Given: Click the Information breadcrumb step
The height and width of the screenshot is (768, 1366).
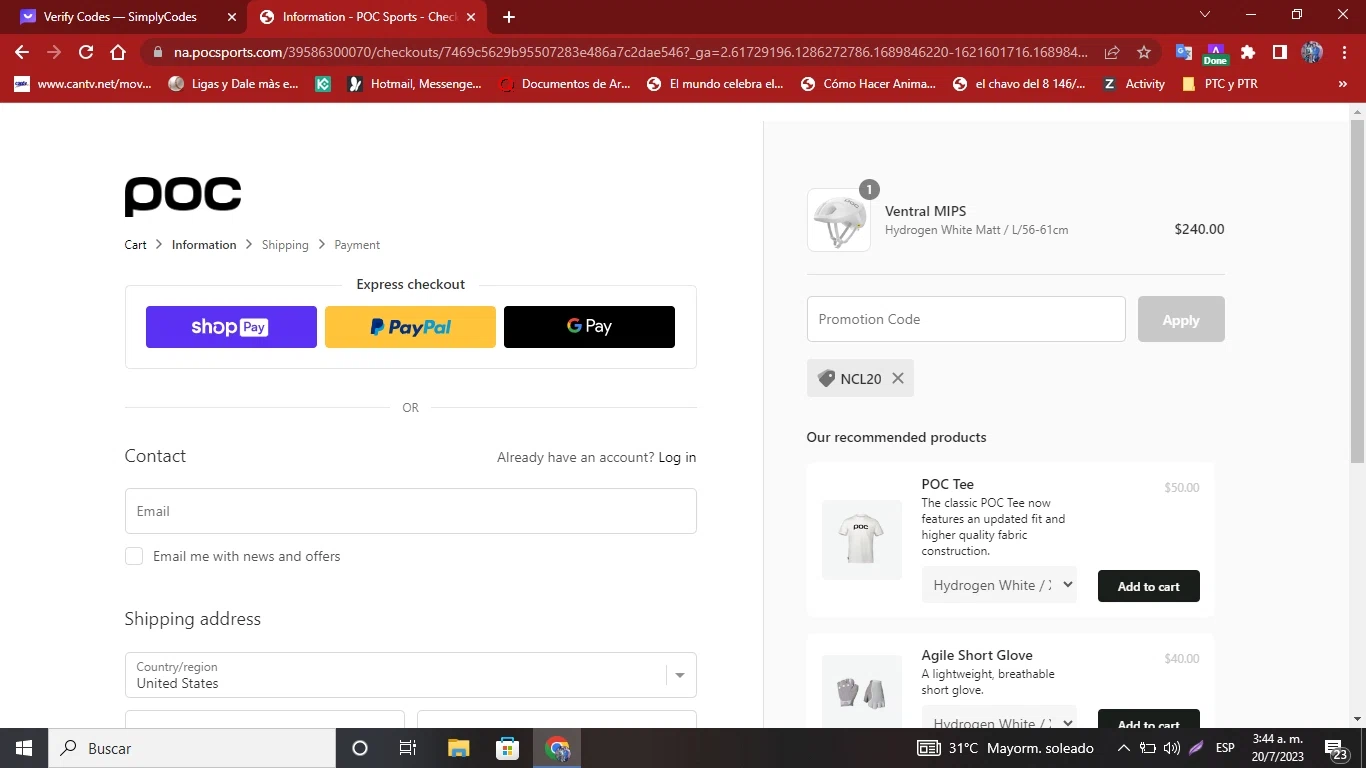Looking at the screenshot, I should tap(204, 245).
